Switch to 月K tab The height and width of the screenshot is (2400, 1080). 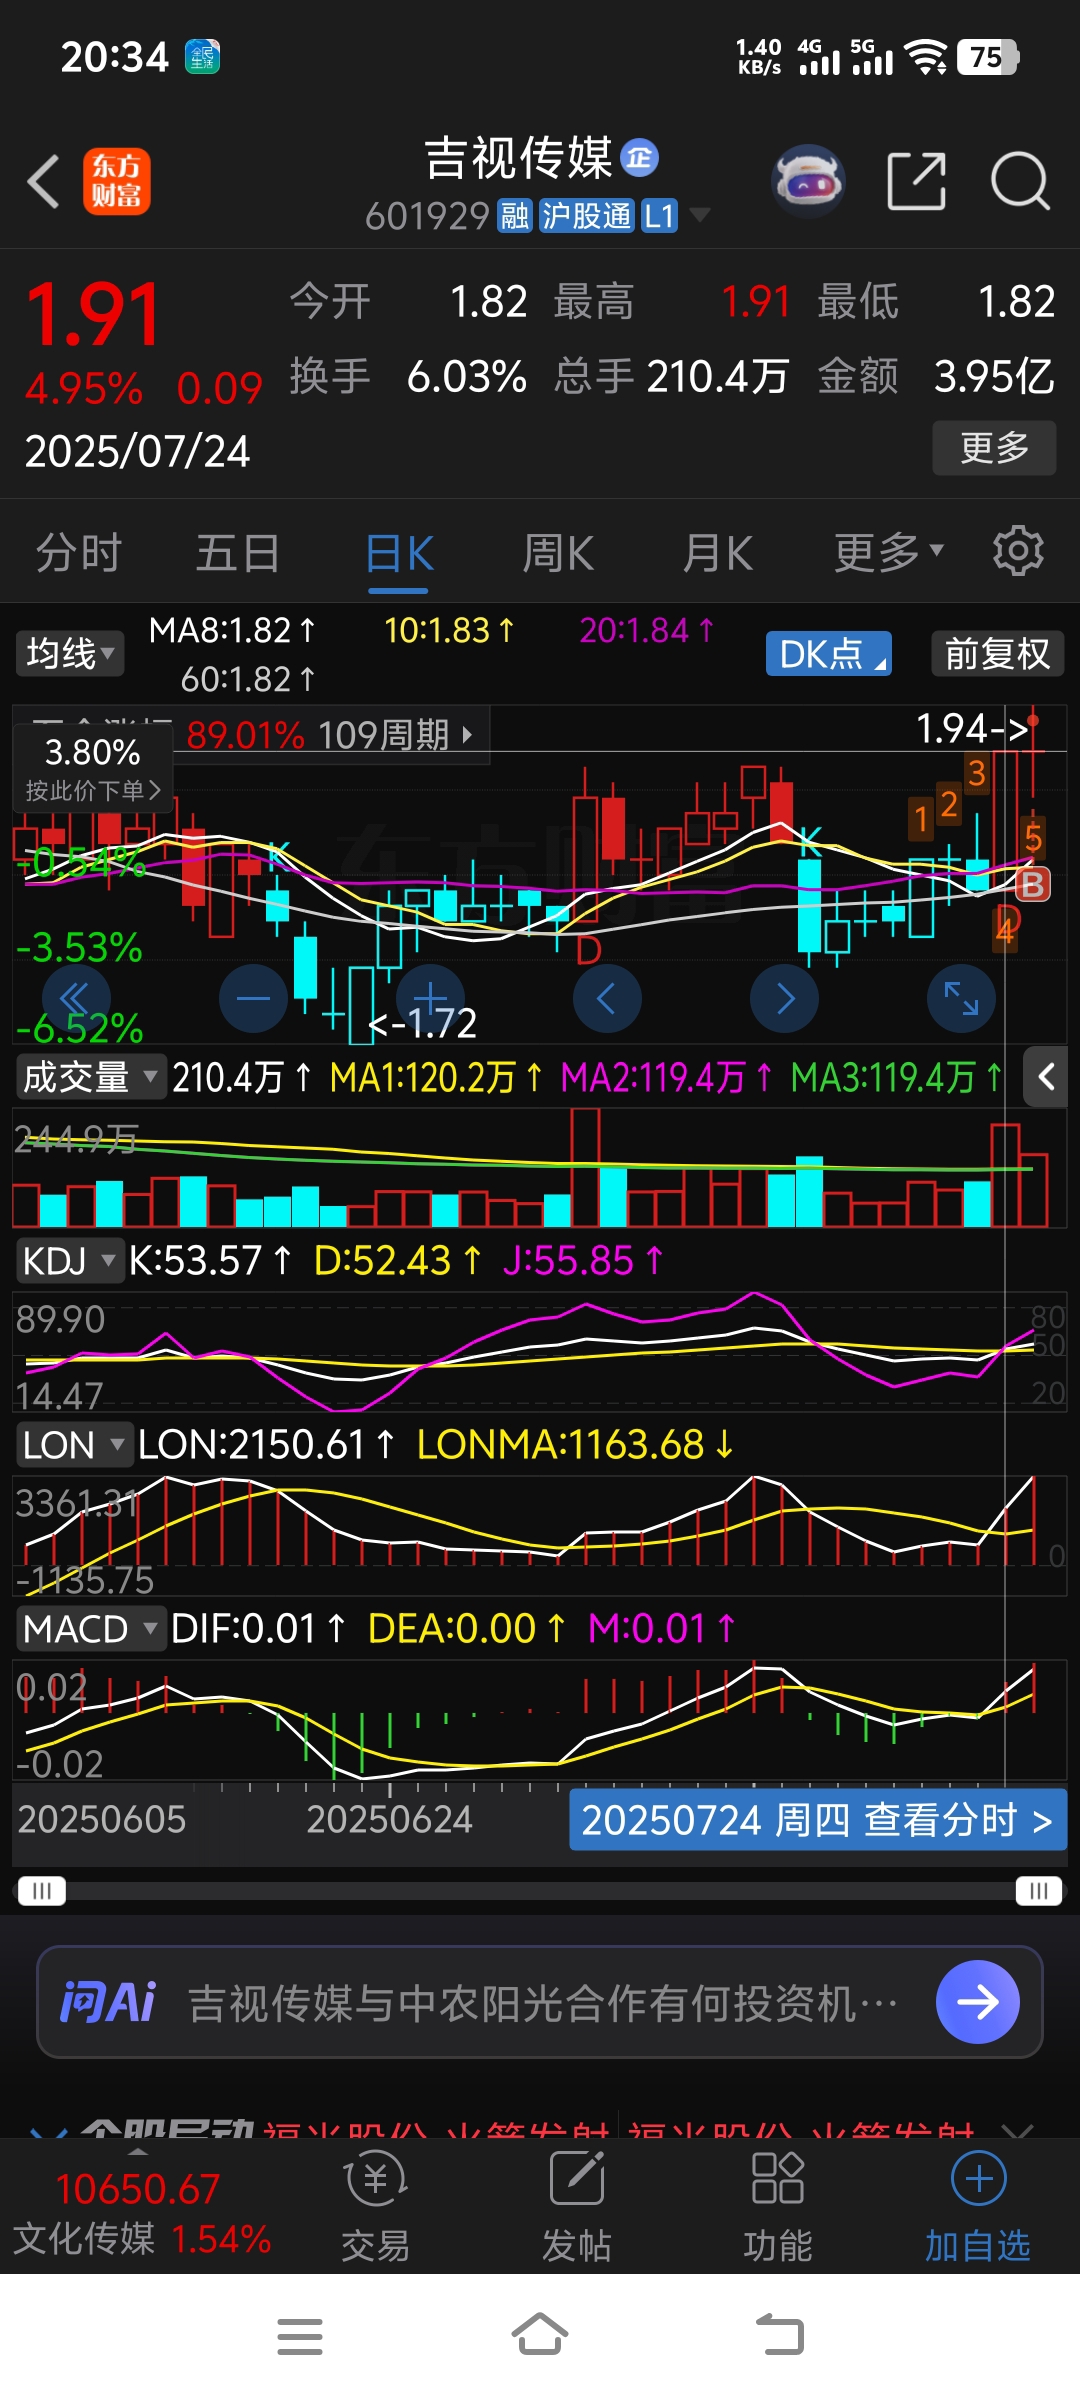717,553
